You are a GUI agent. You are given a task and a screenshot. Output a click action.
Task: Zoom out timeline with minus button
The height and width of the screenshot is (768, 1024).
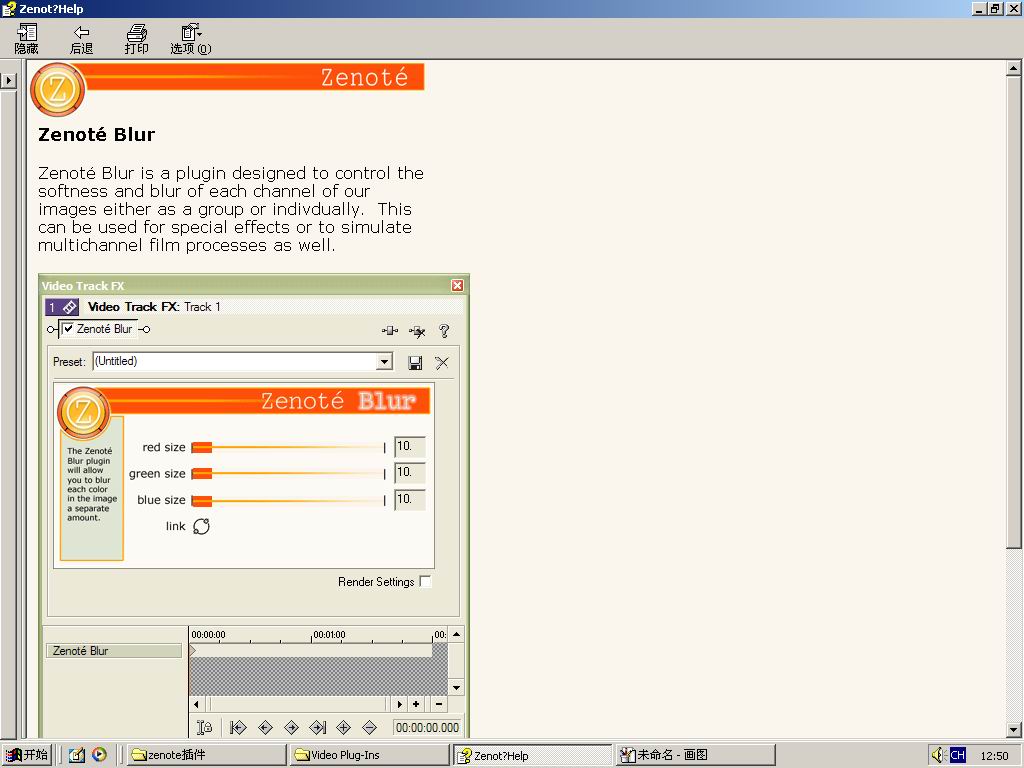click(x=439, y=704)
